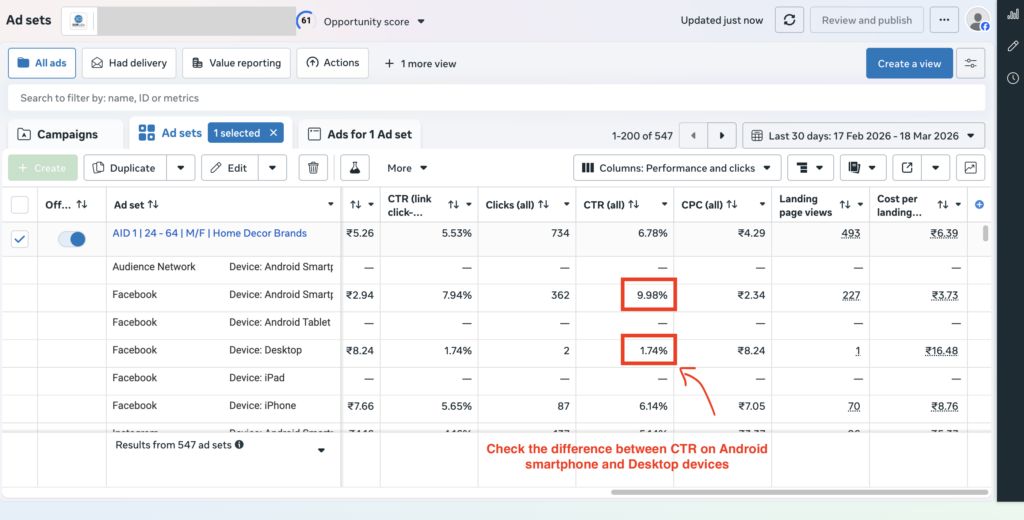The height and width of the screenshot is (520, 1024).
Task: Toggle off the AID 1 ad set switch
Action: [72, 239]
